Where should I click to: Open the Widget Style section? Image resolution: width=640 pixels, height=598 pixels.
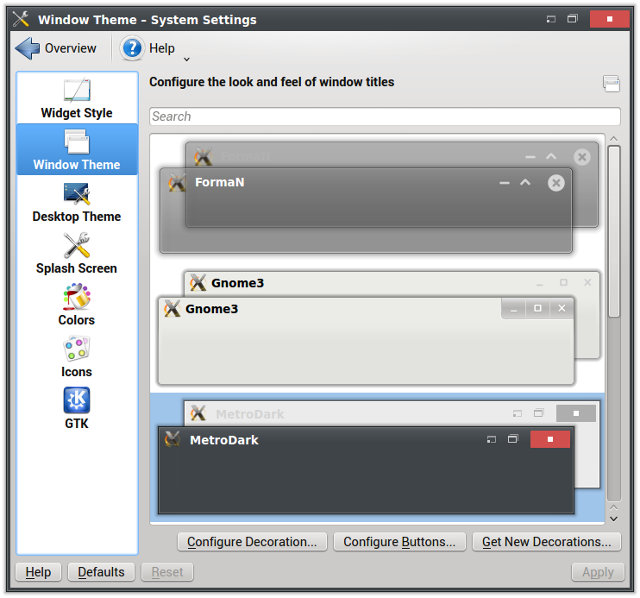[77, 98]
